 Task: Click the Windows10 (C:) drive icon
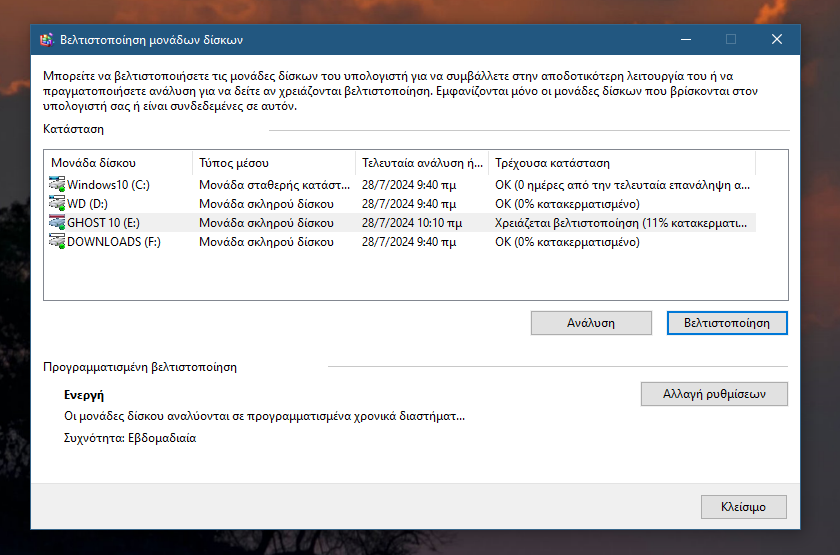pyautogui.click(x=57, y=184)
